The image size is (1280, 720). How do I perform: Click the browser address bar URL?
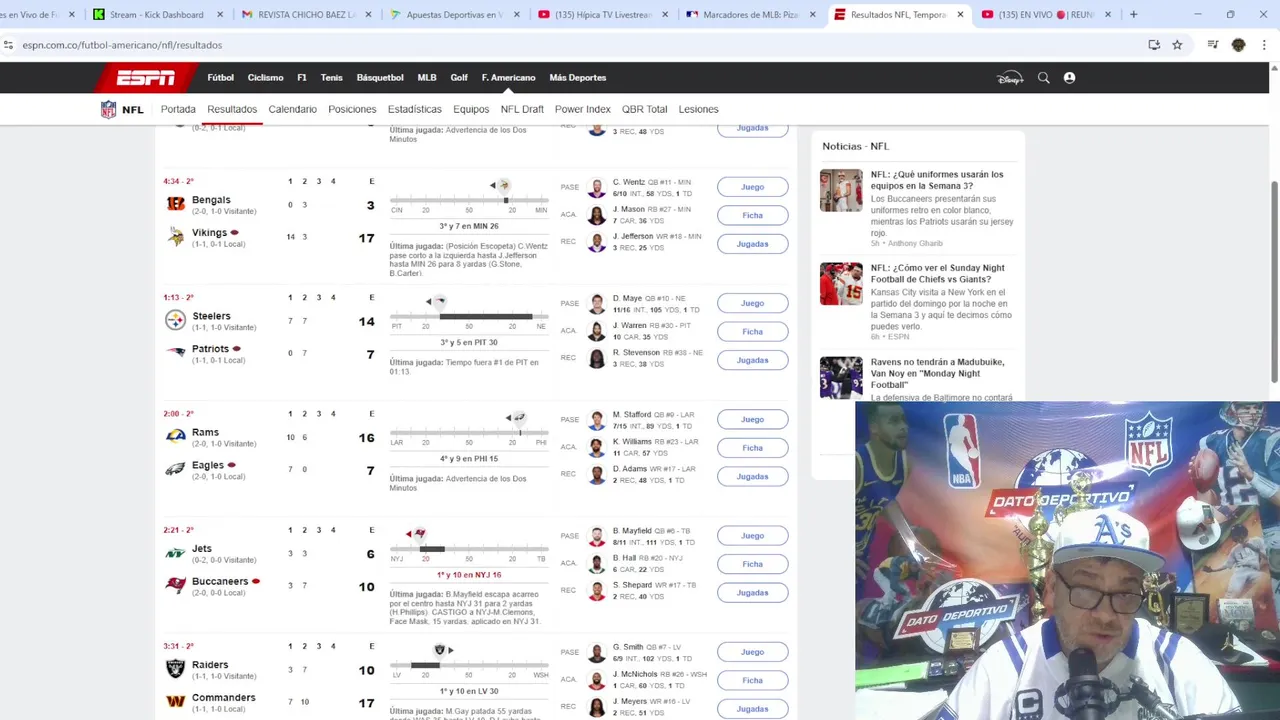[x=122, y=45]
